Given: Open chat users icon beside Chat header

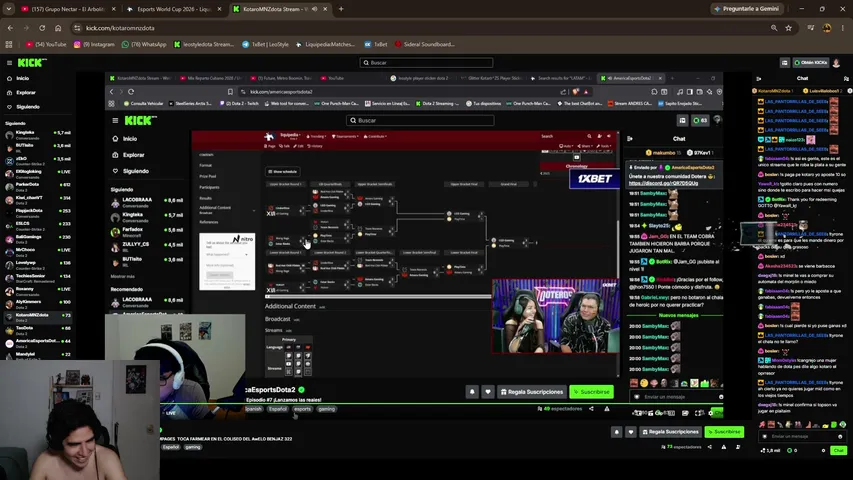Looking at the screenshot, I should click(x=846, y=78).
